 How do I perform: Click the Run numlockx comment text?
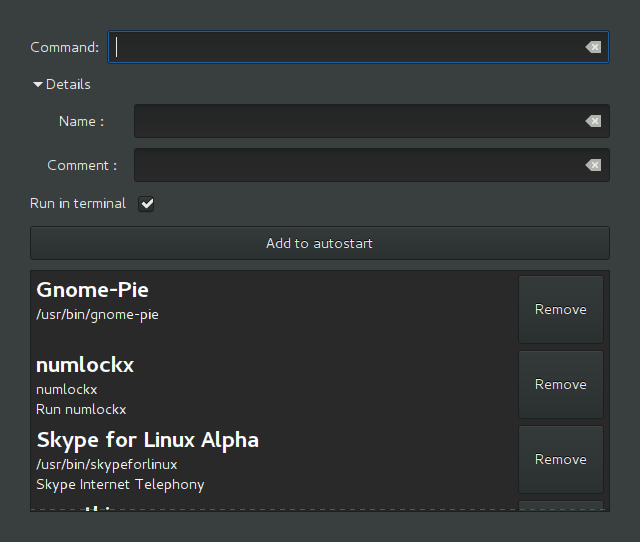pos(81,409)
